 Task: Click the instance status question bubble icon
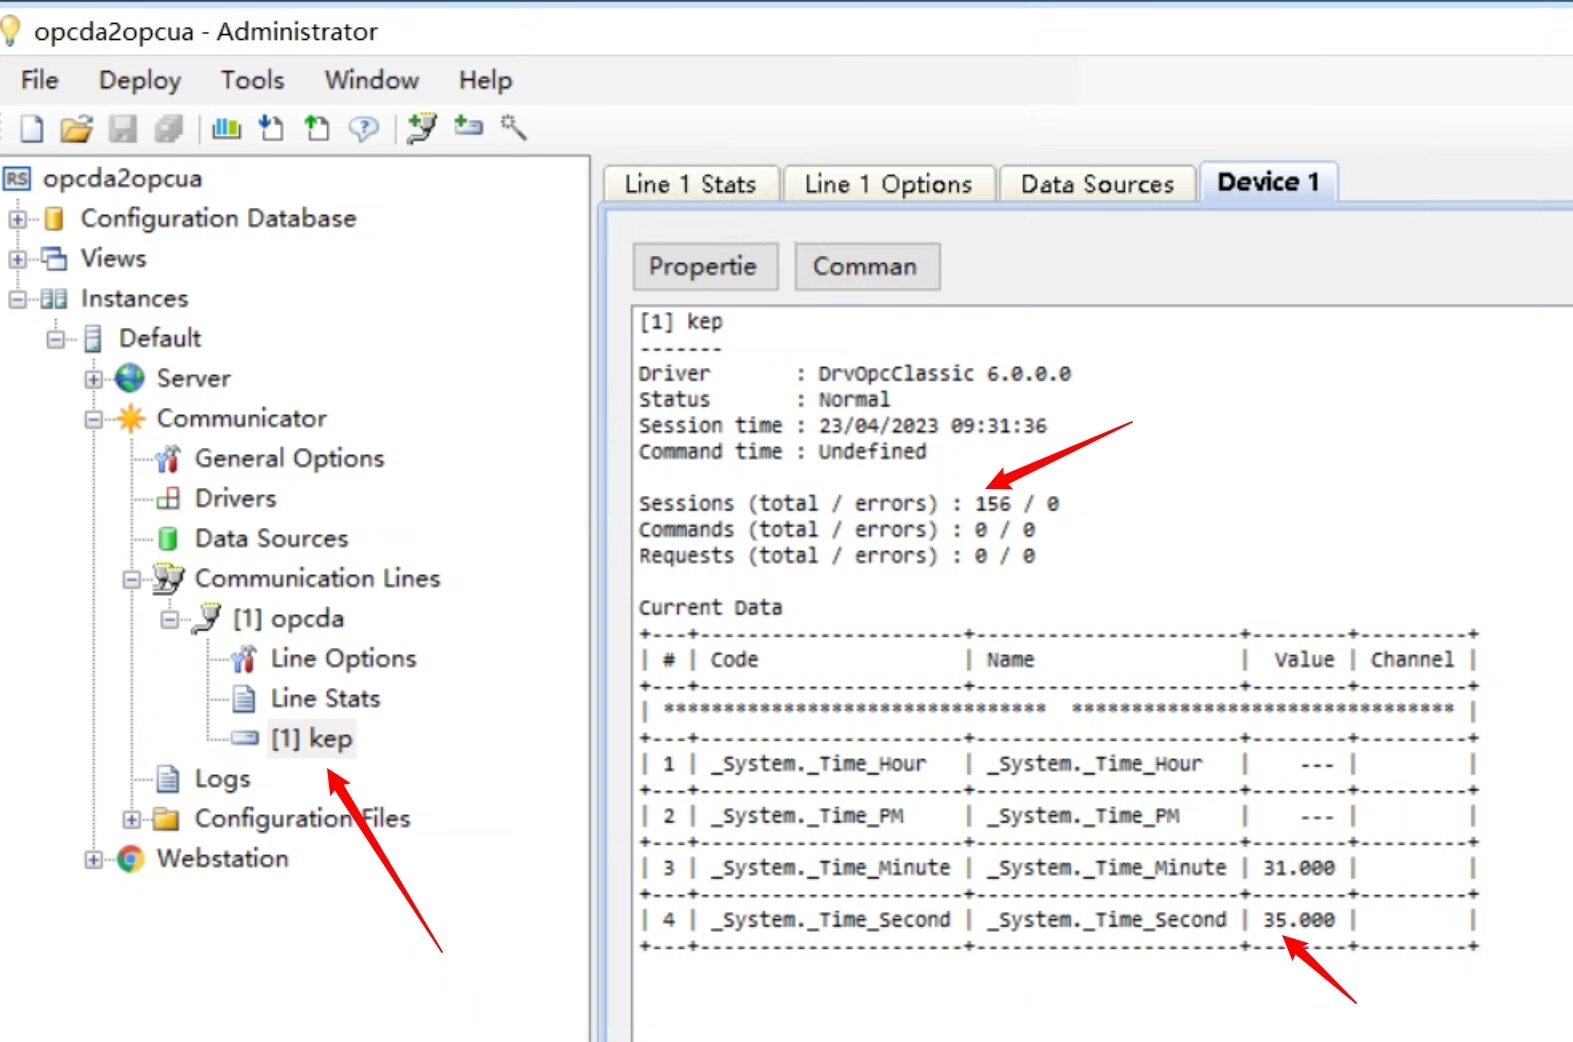pyautogui.click(x=363, y=128)
